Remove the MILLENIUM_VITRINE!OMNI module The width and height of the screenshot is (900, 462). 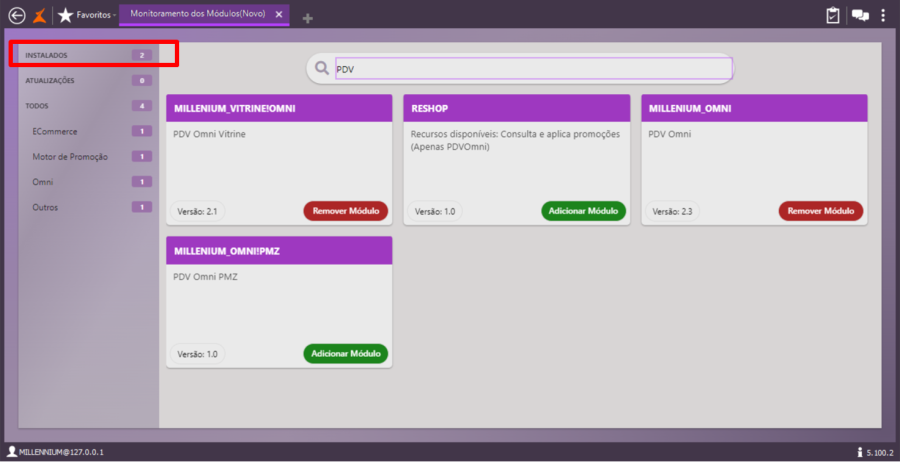click(346, 211)
